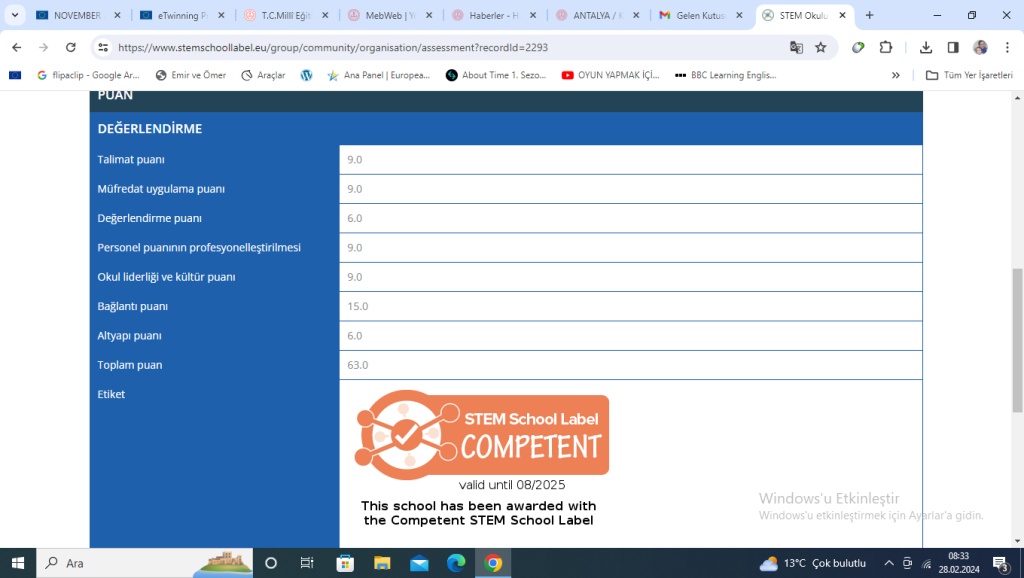Close the STEM Okulu tab
The image size is (1024, 578).
[x=842, y=15]
